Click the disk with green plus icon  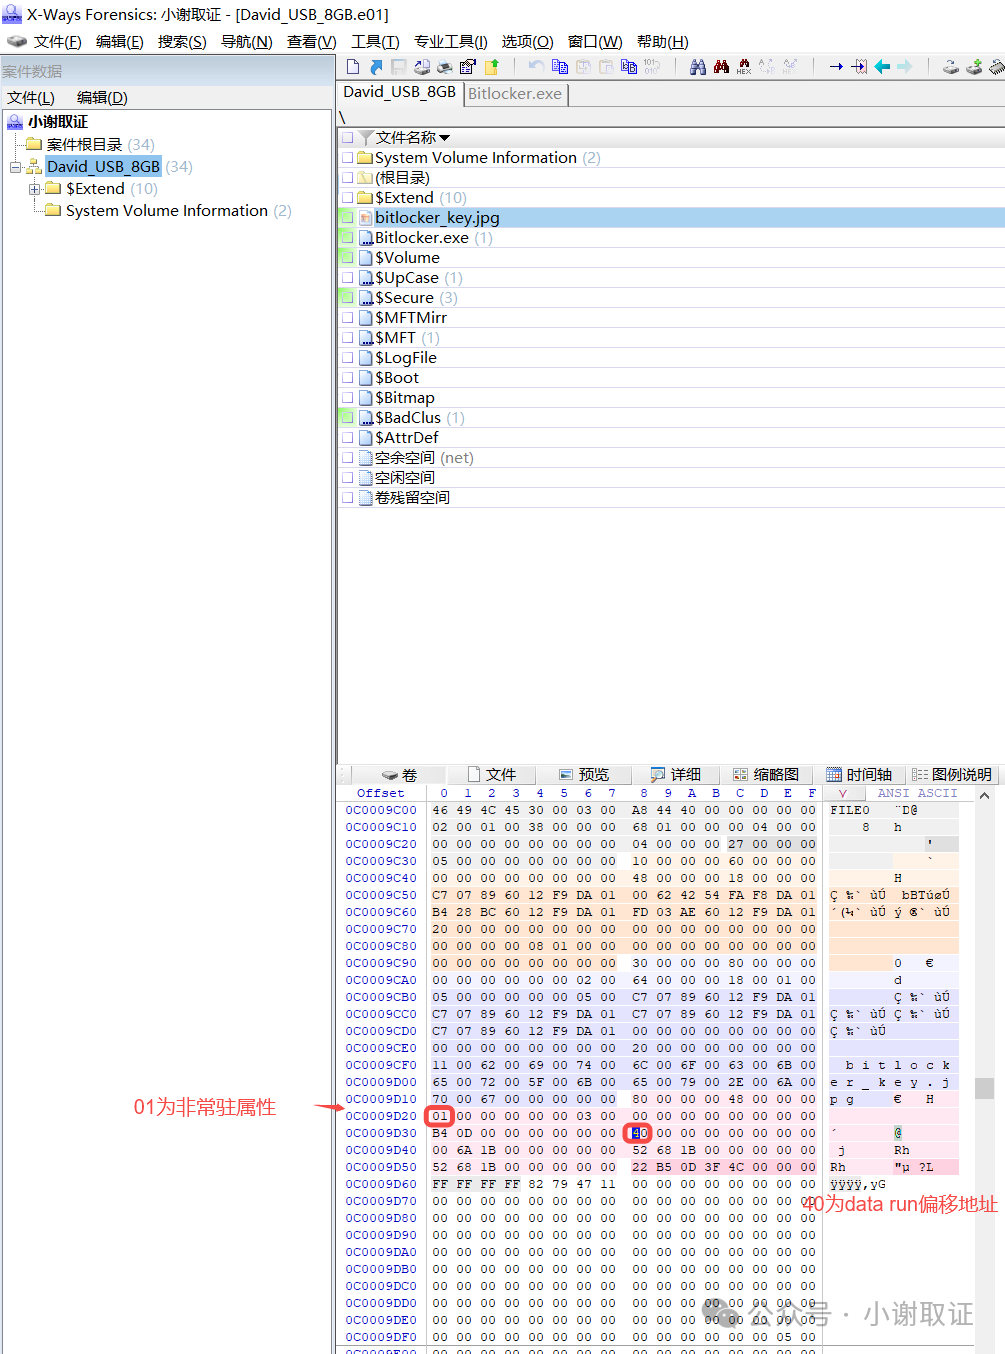[x=973, y=67]
